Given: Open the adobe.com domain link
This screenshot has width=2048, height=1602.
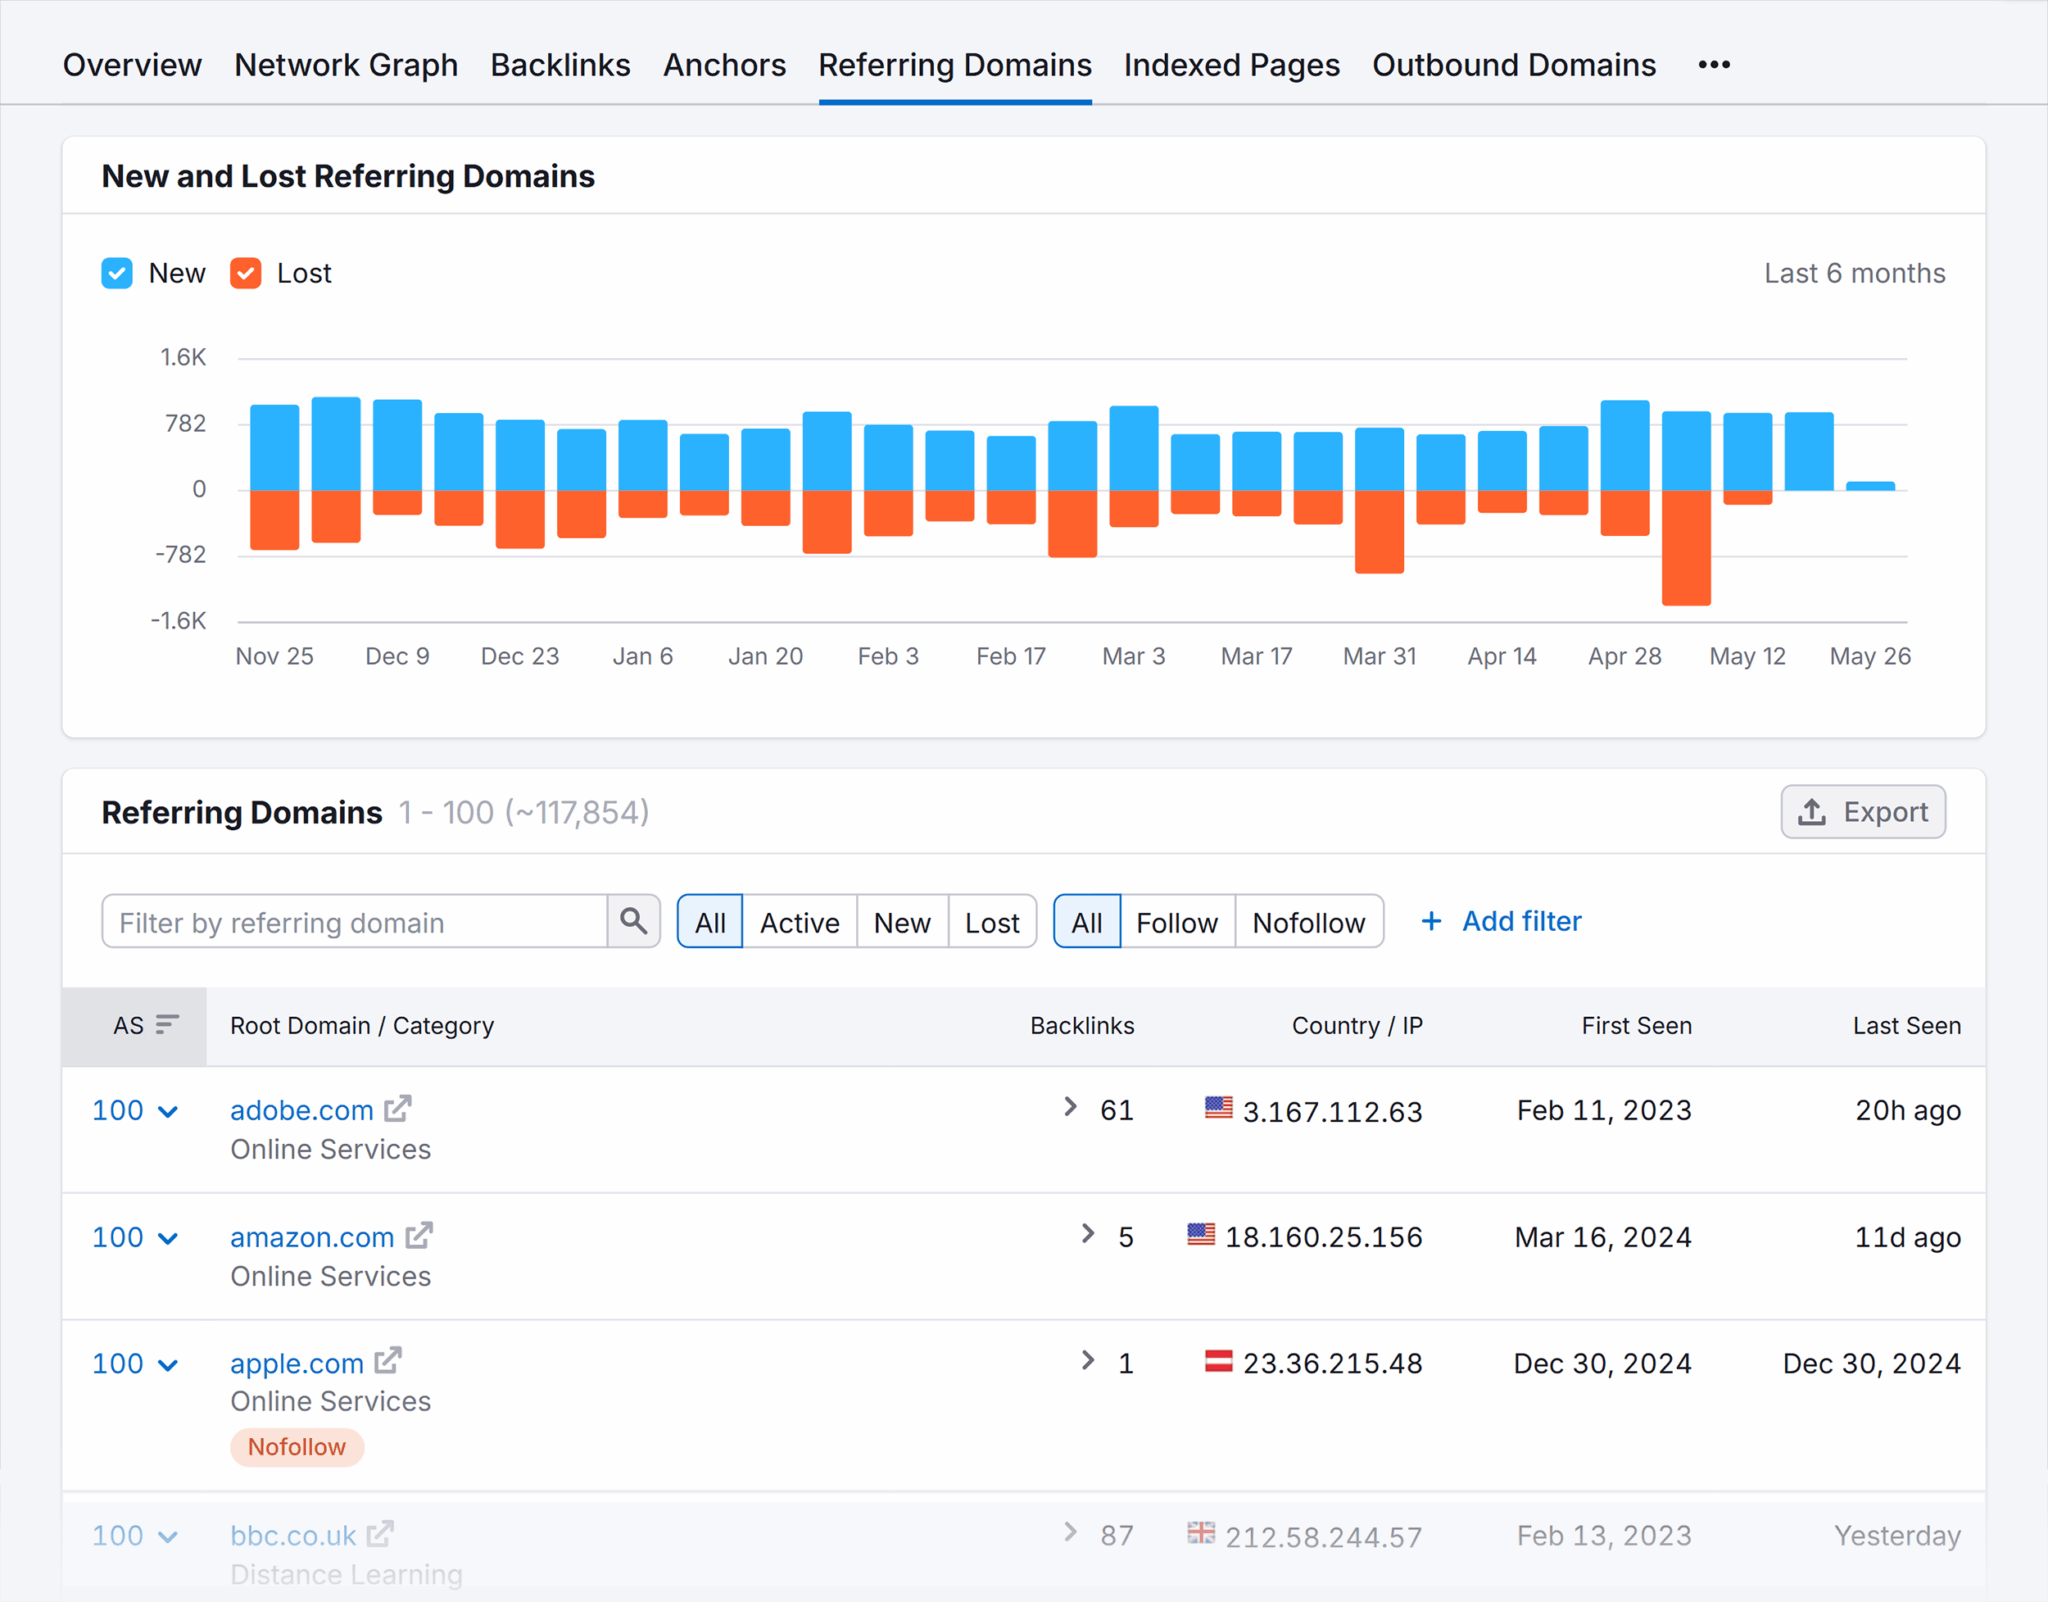Looking at the screenshot, I should (301, 1110).
